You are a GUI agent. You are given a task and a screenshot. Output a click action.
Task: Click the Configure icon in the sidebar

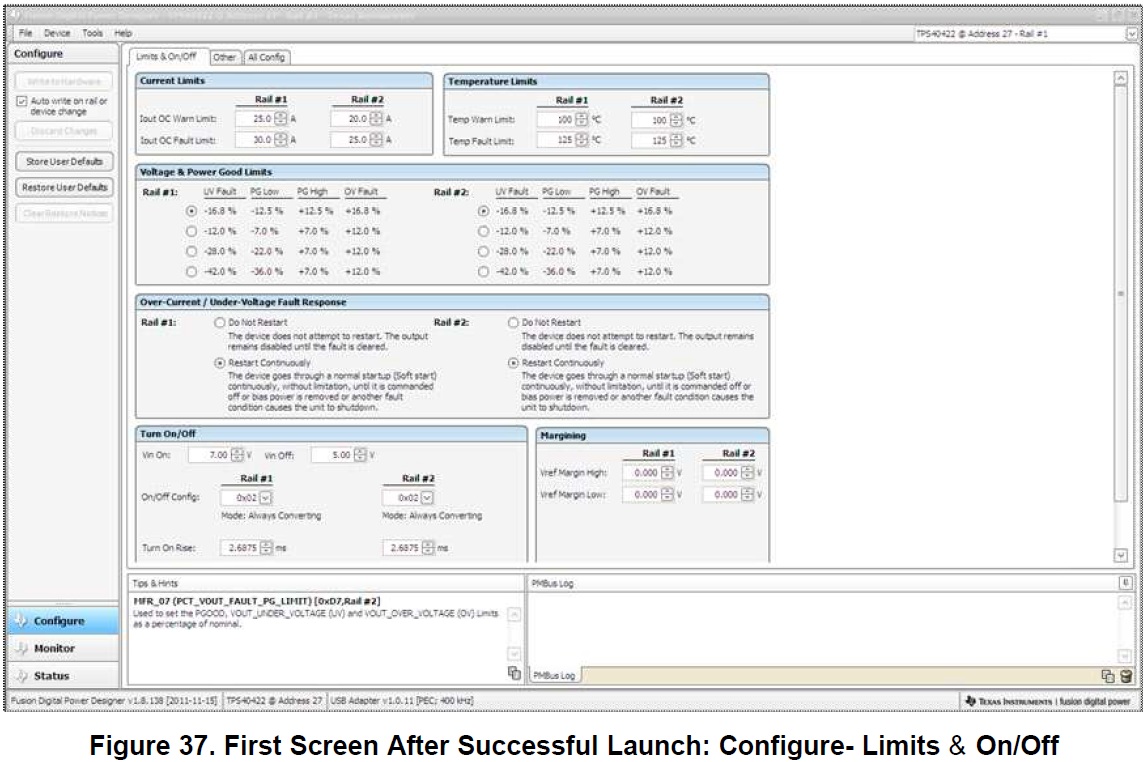(x=22, y=621)
